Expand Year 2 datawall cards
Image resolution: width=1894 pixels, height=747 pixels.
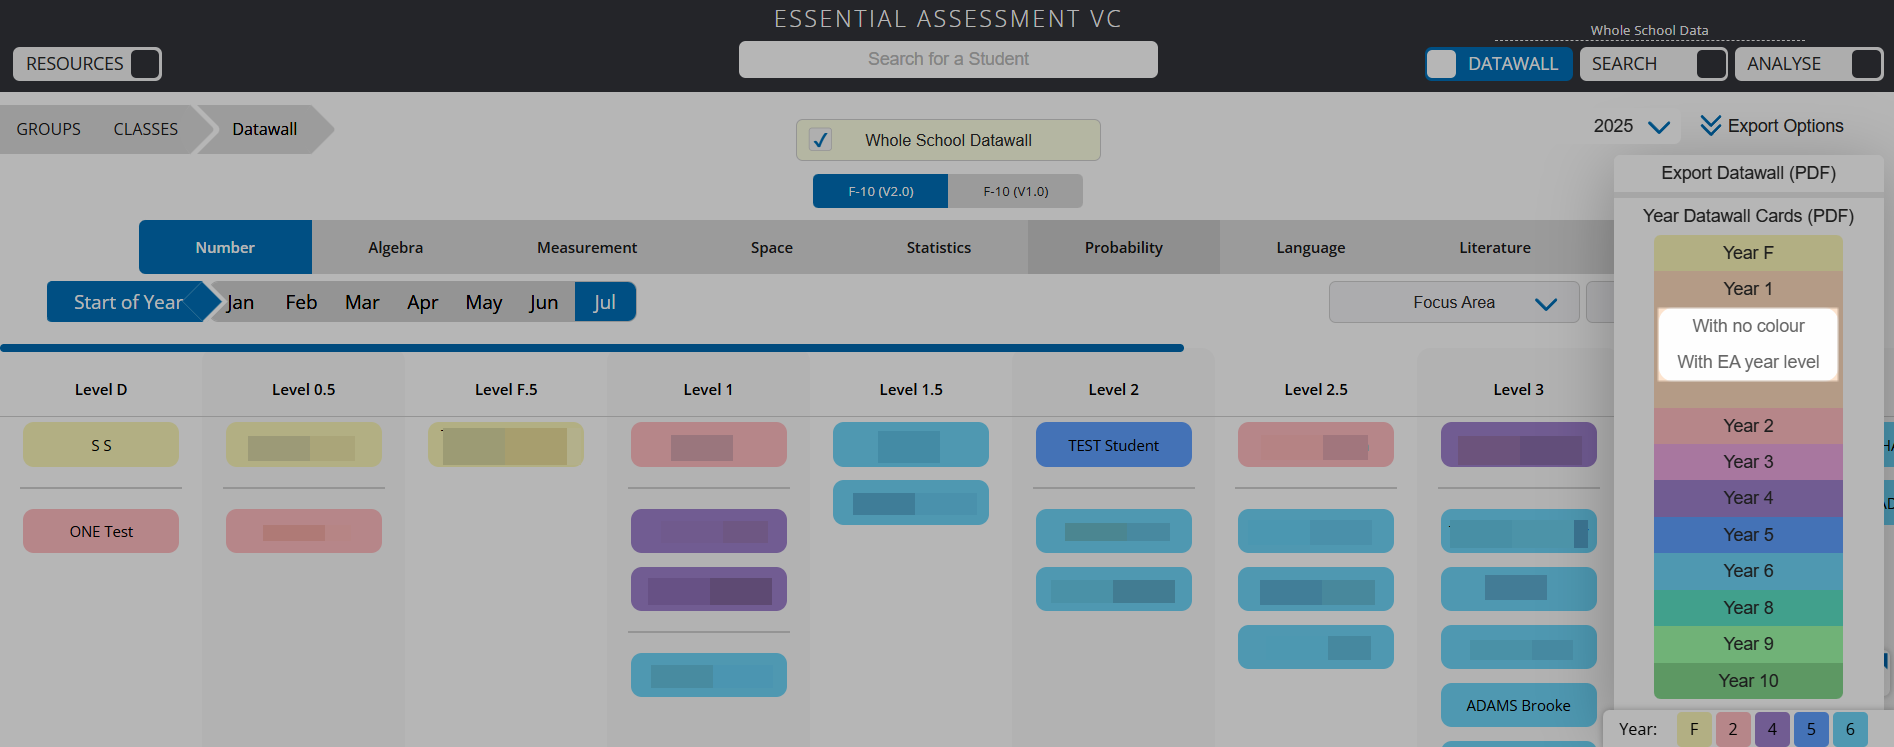(x=1748, y=426)
